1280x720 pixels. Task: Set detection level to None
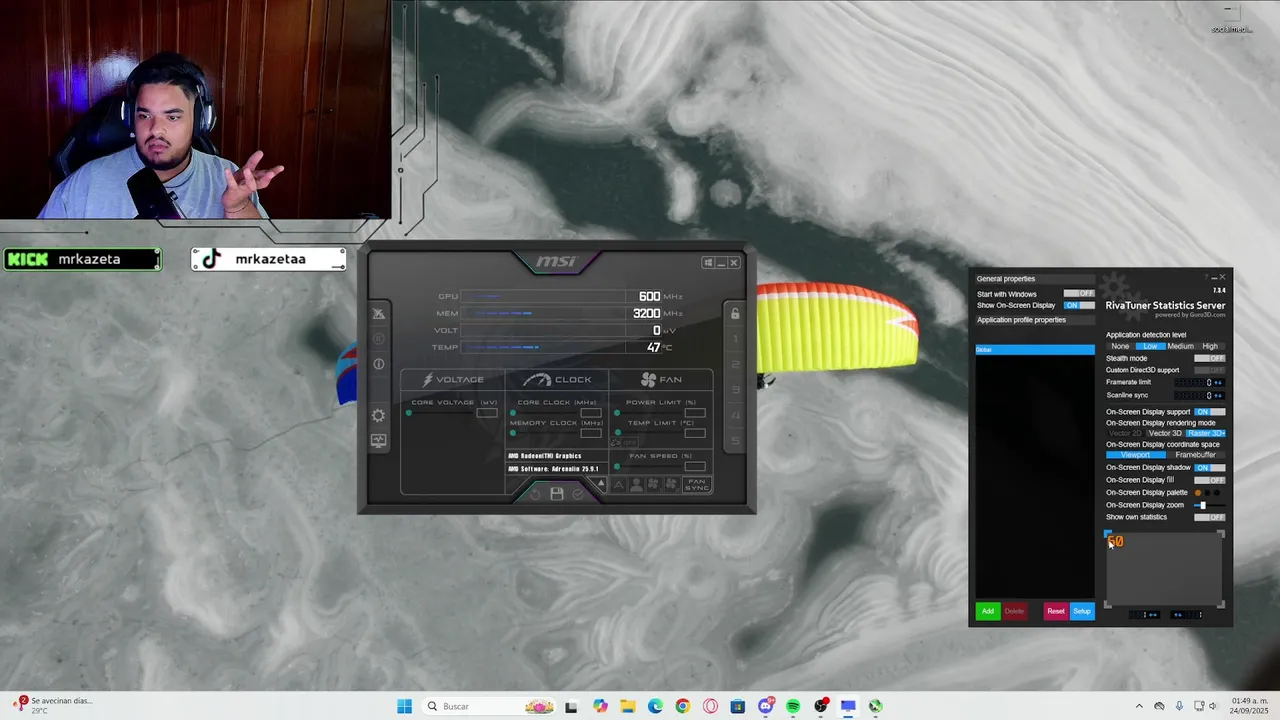pyautogui.click(x=1120, y=346)
